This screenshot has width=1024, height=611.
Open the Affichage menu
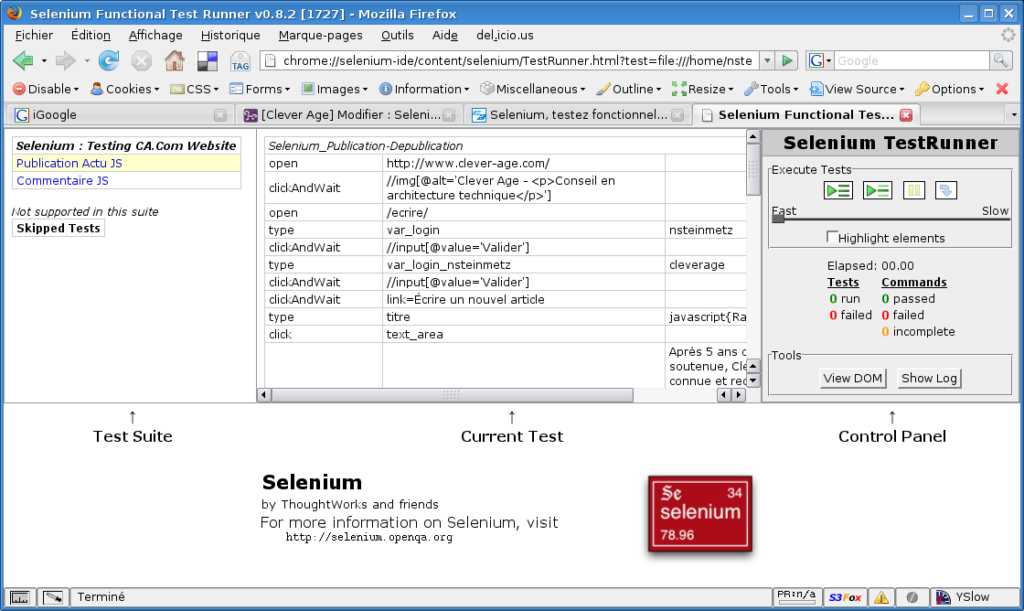pyautogui.click(x=155, y=35)
